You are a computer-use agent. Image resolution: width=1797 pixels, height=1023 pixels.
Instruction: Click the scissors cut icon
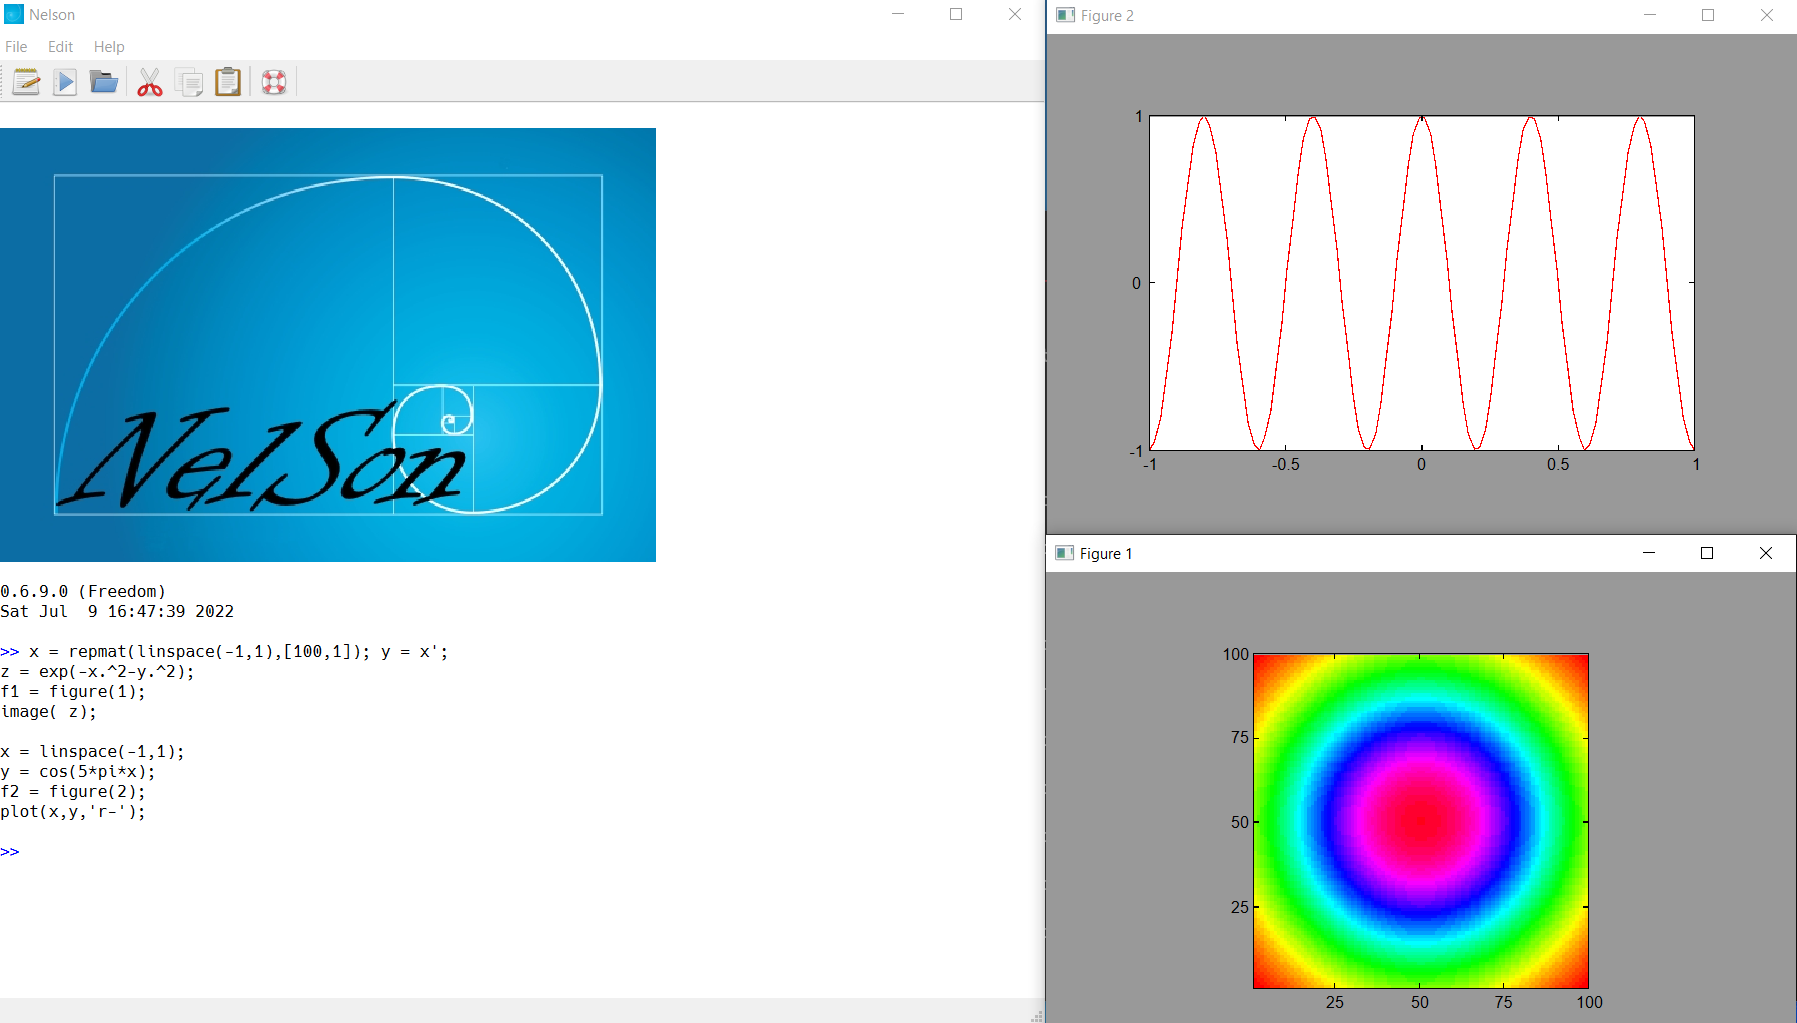[150, 82]
